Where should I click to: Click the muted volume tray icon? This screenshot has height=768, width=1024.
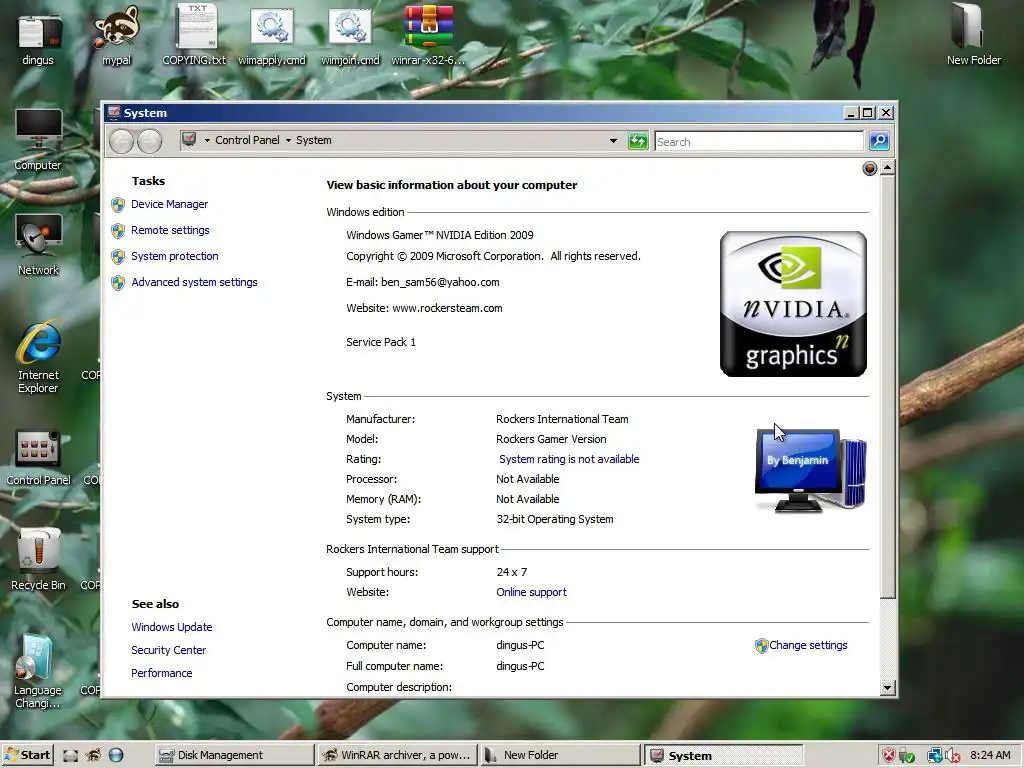coord(953,756)
